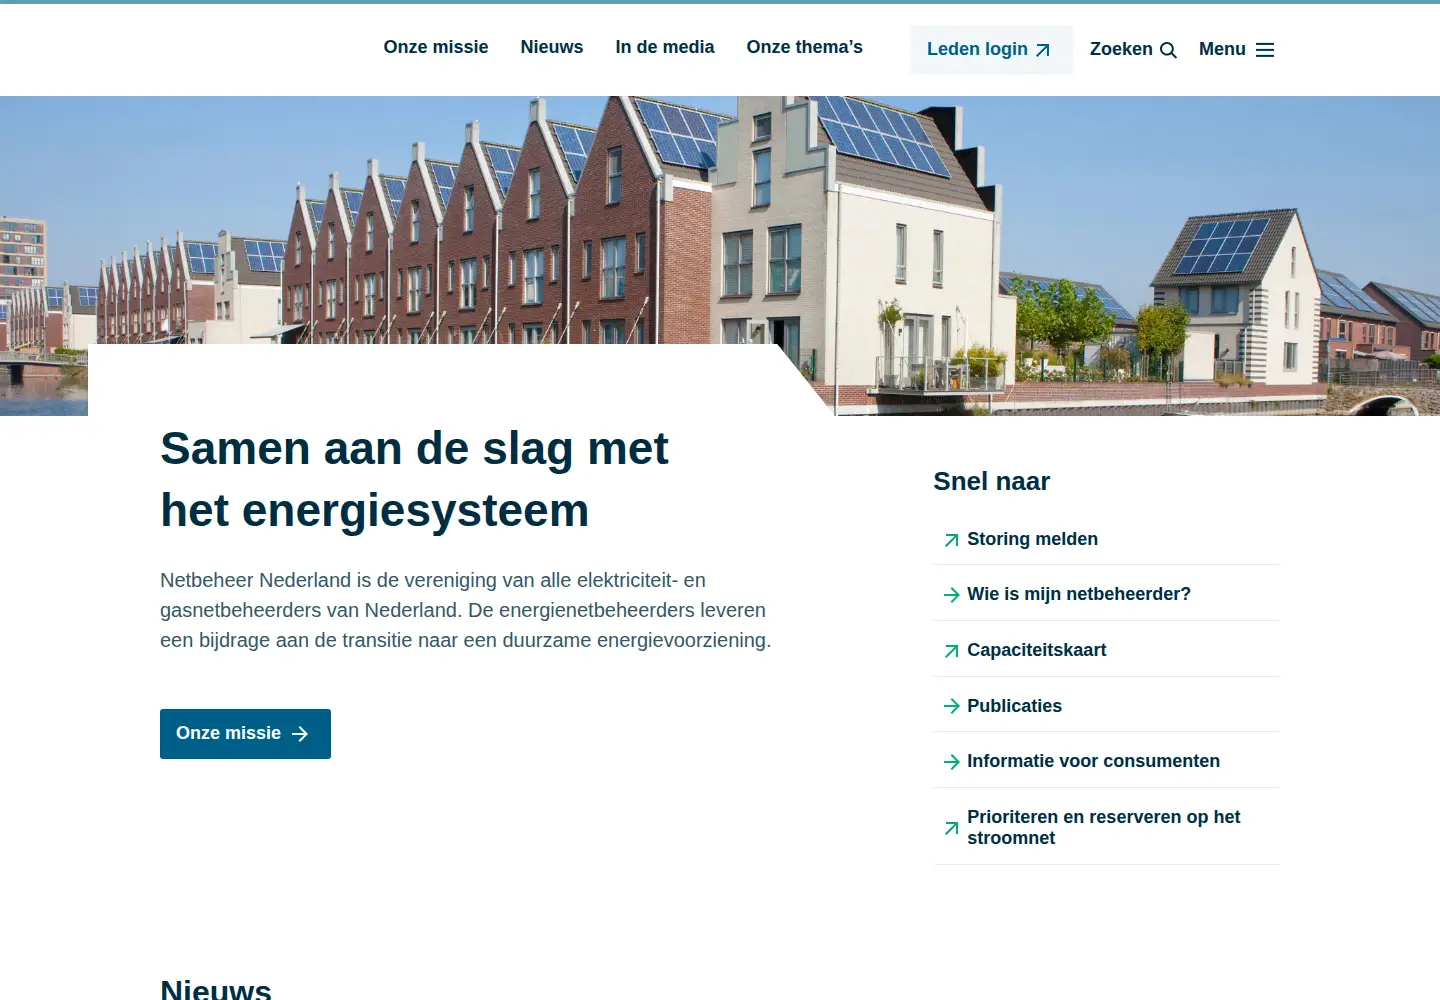The width and height of the screenshot is (1440, 1000).
Task: Click the Samen aan de slag heading
Action: pos(414,479)
